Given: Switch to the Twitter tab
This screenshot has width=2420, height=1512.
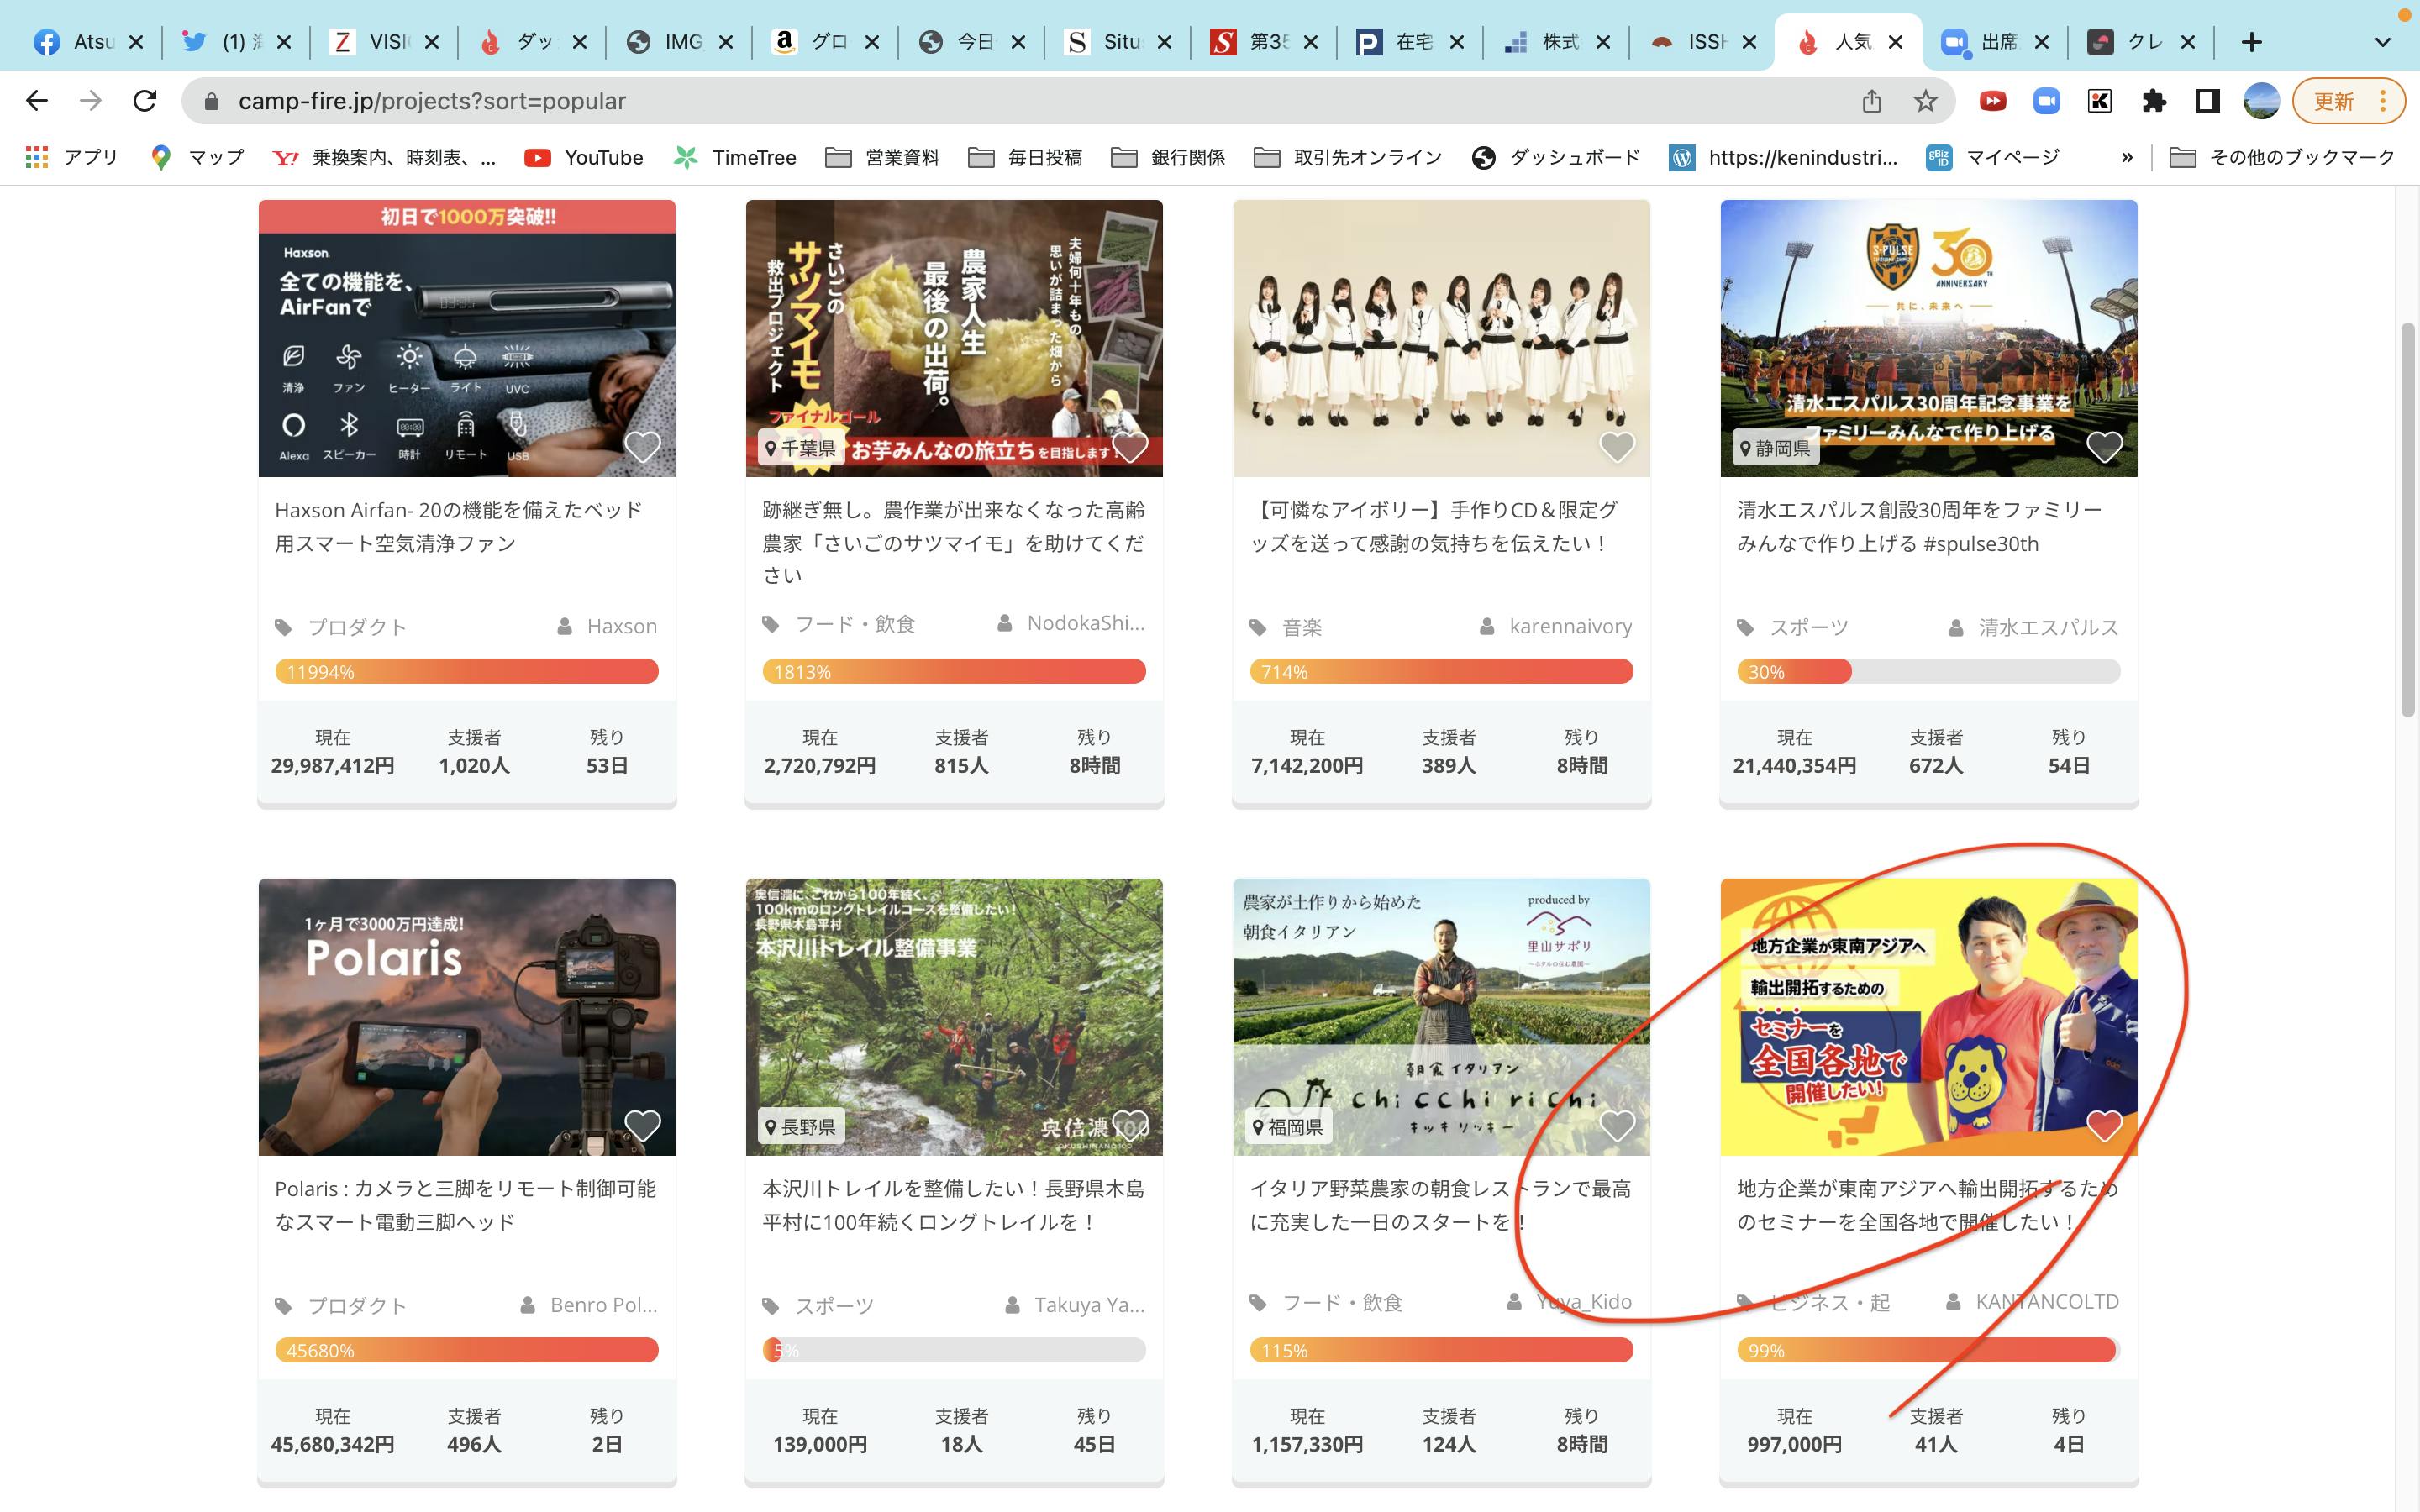Looking at the screenshot, I should pos(233,42).
